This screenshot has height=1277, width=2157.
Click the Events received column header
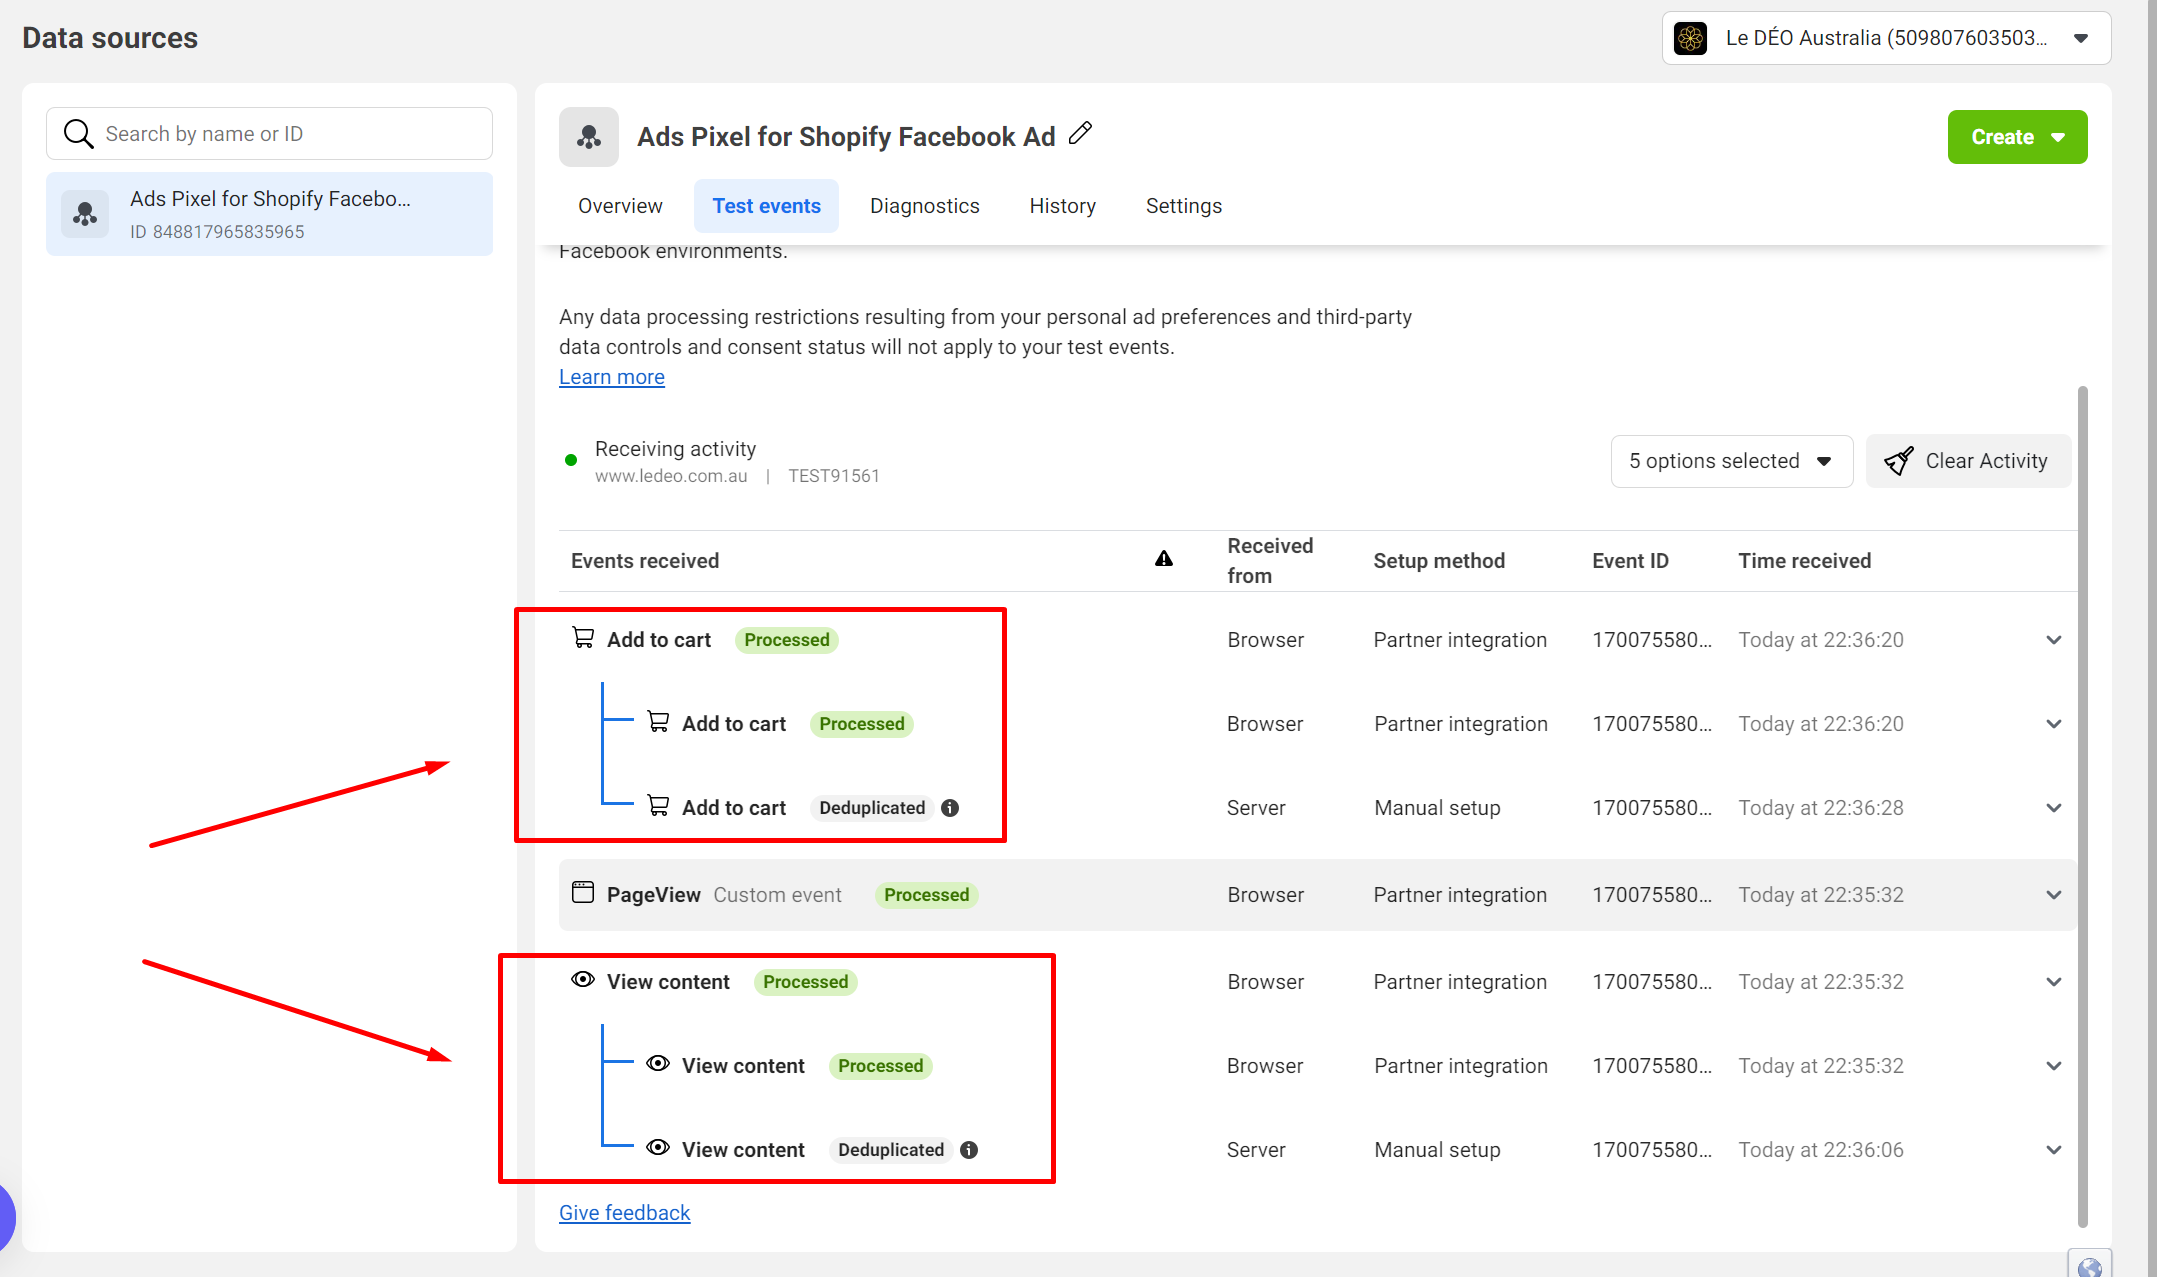coord(645,561)
